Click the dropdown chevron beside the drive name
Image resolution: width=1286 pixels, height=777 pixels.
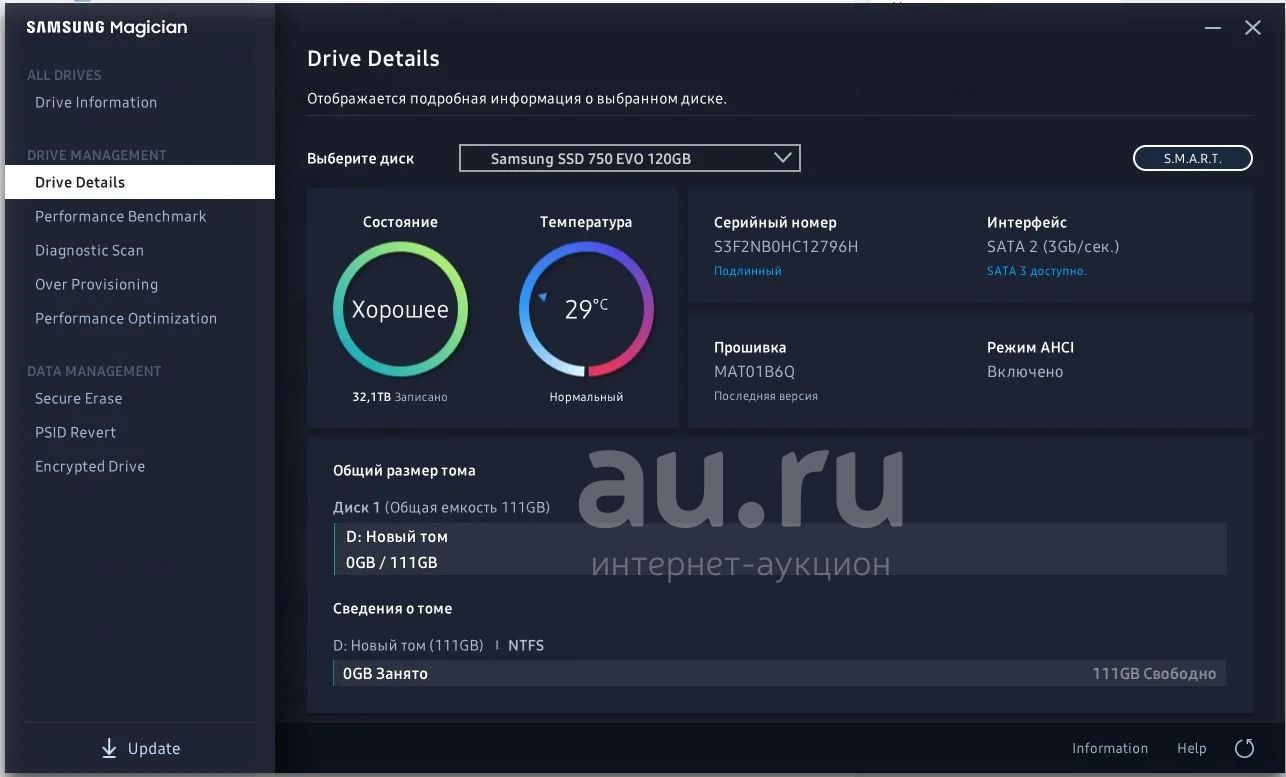coord(783,158)
